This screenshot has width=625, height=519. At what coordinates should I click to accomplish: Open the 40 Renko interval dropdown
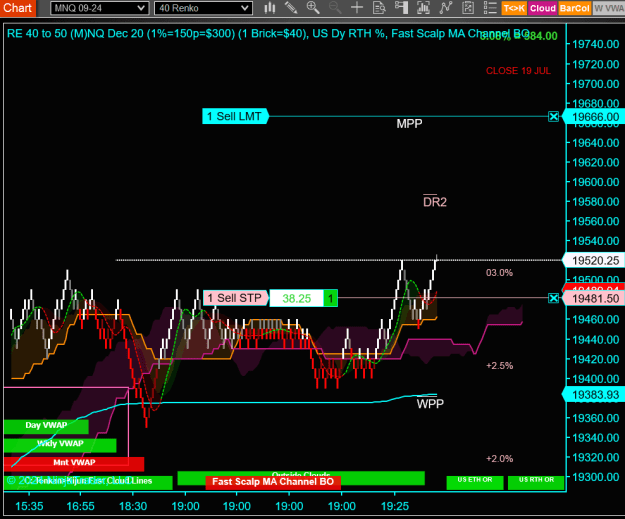pyautogui.click(x=203, y=8)
